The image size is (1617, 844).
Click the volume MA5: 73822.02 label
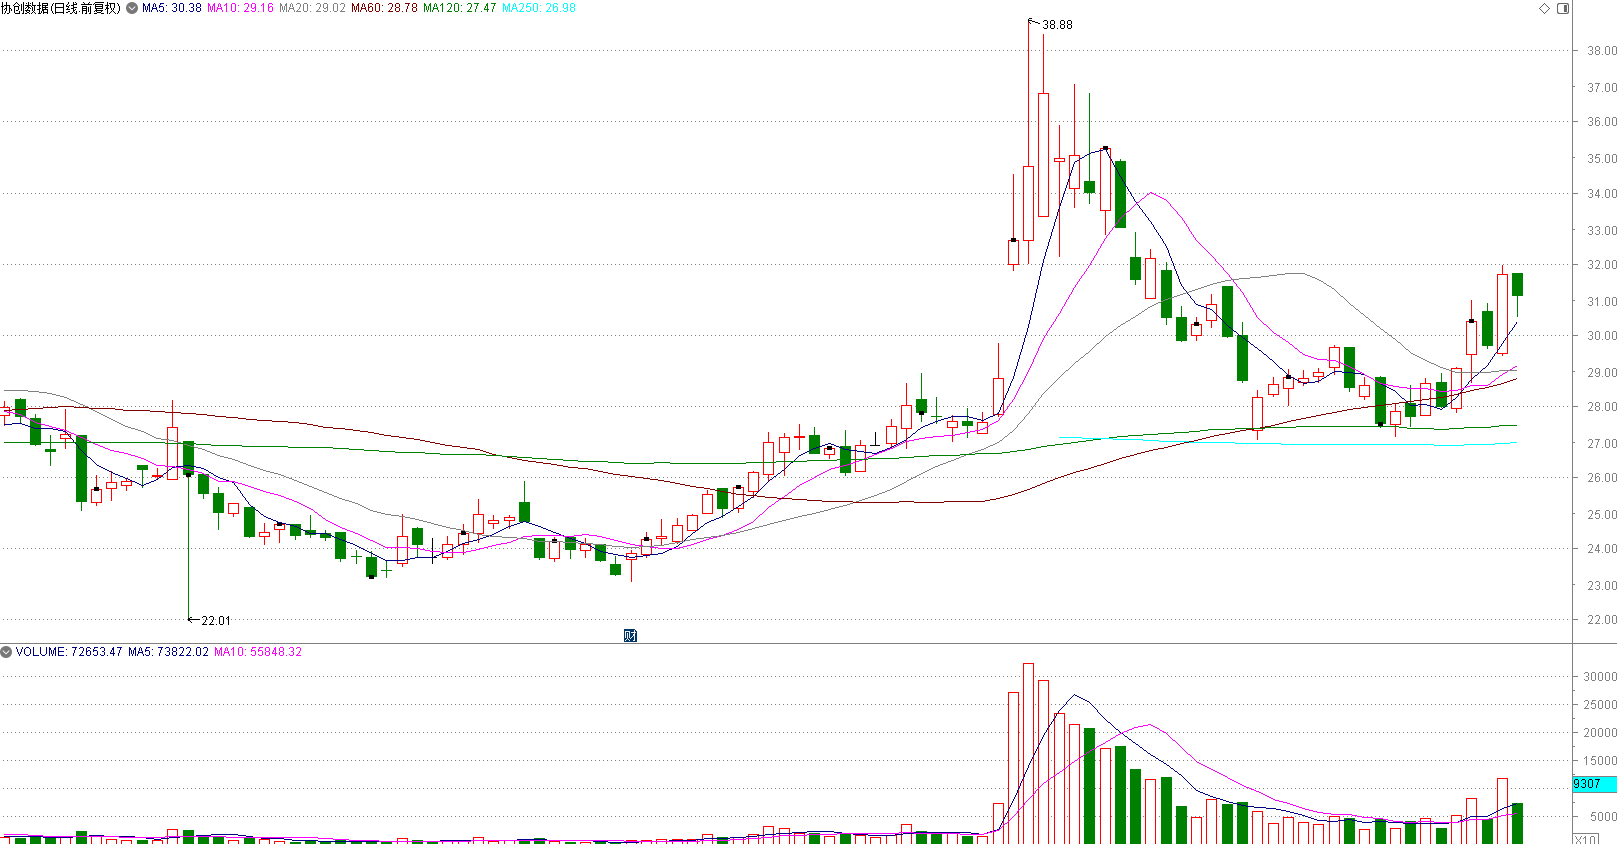coord(168,652)
